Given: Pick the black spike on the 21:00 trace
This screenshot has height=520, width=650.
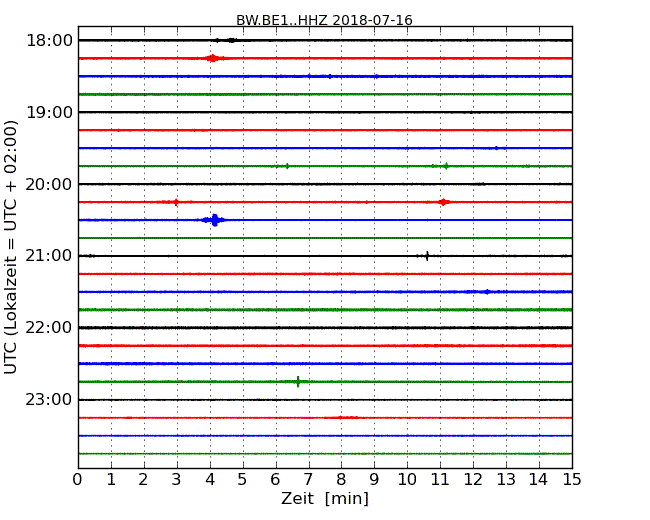Looking at the screenshot, I should pos(427,256).
